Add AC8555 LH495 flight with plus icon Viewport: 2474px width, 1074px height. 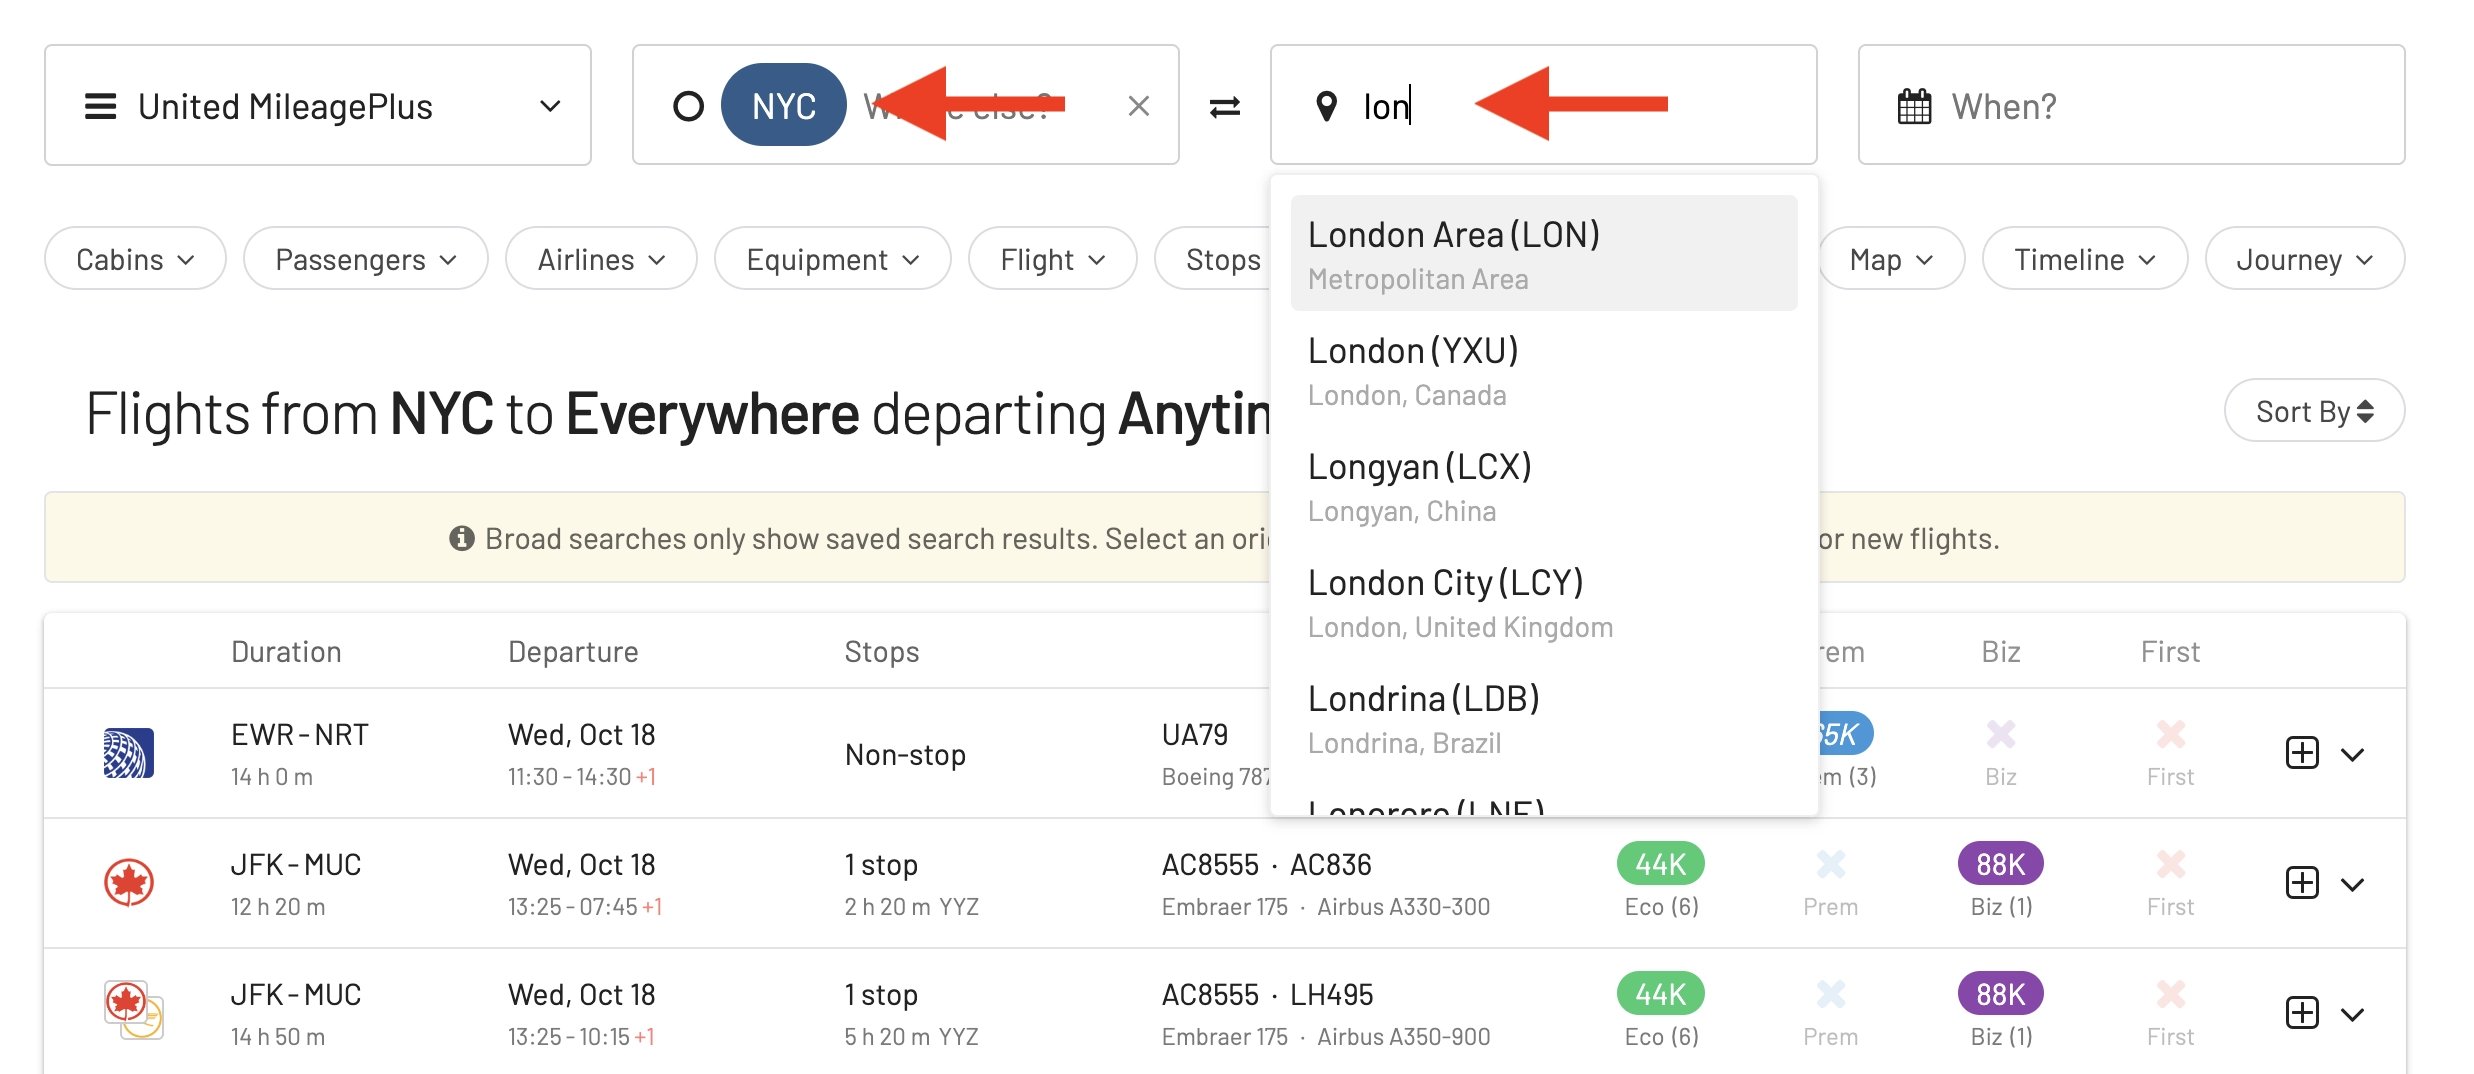tap(2302, 1012)
